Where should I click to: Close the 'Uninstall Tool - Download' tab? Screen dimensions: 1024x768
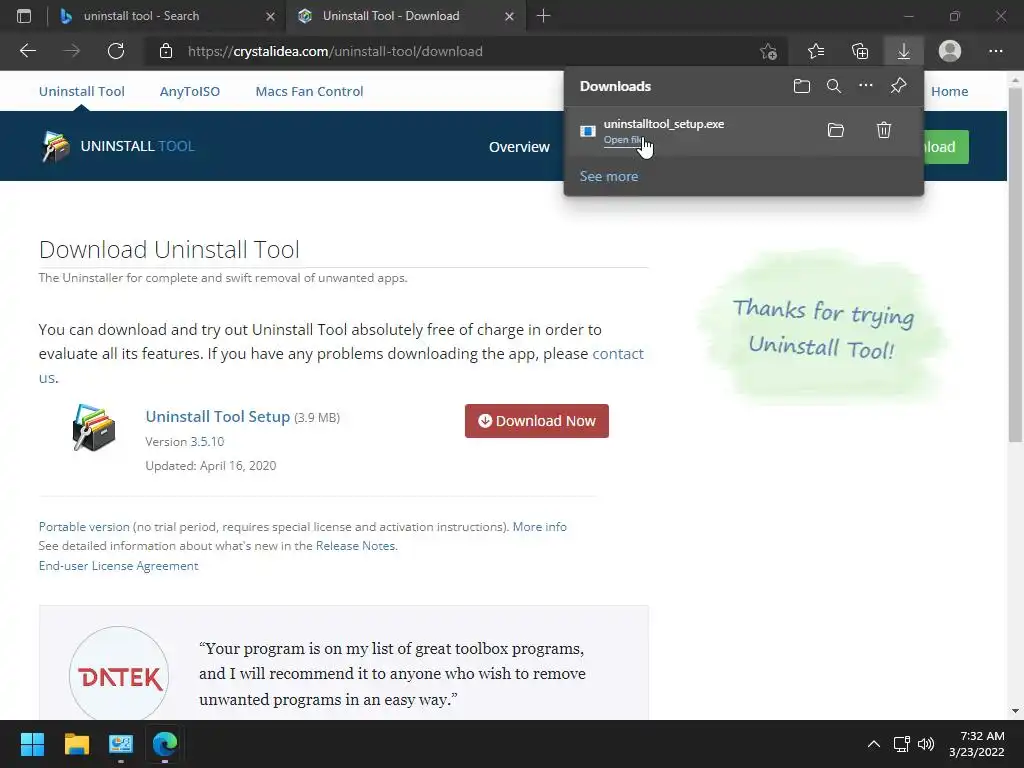509,16
